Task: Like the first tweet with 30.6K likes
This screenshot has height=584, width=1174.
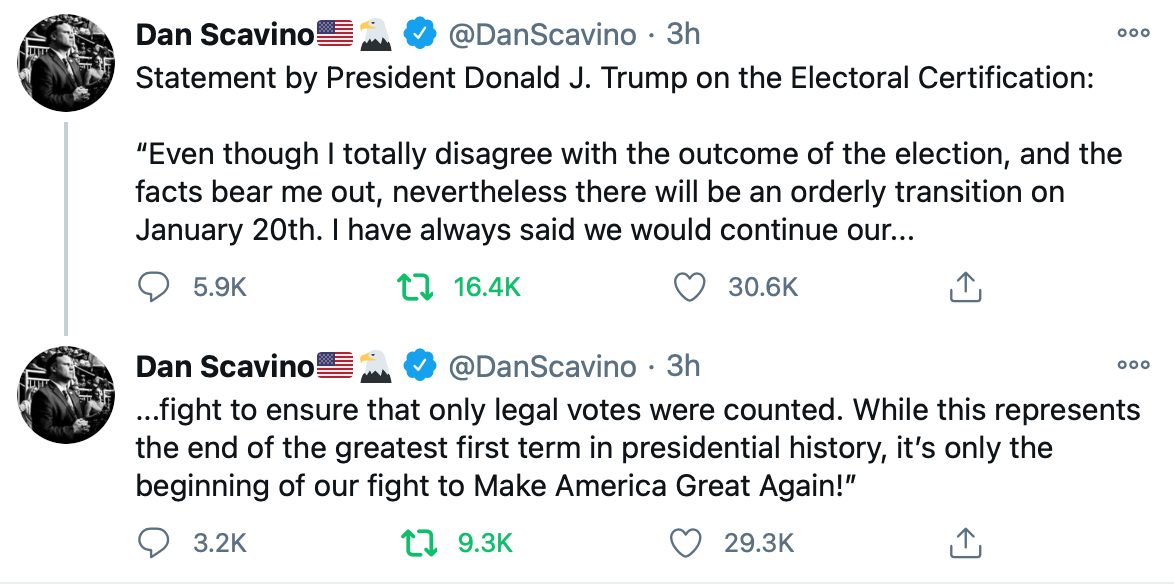Action: point(687,288)
